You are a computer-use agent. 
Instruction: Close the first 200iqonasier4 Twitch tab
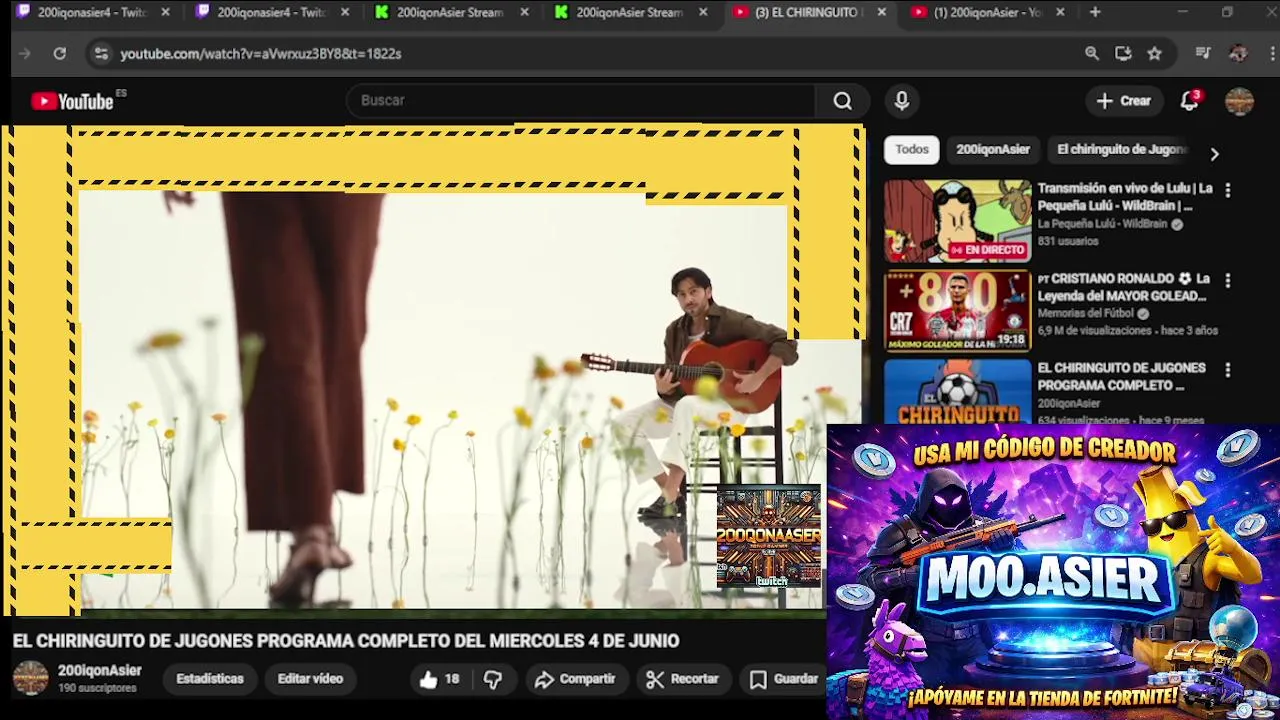pyautogui.click(x=166, y=12)
